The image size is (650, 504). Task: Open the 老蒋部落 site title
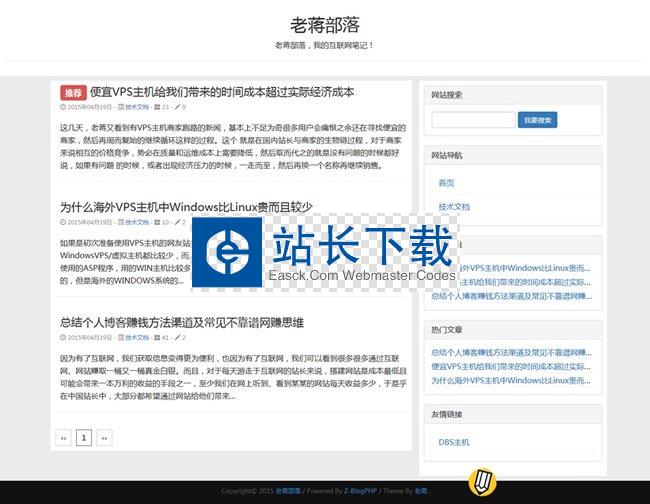point(325,25)
